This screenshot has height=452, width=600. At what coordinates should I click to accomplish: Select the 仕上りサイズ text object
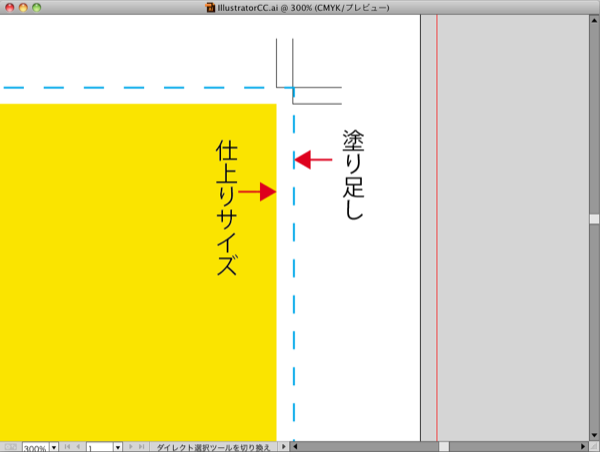[x=226, y=208]
